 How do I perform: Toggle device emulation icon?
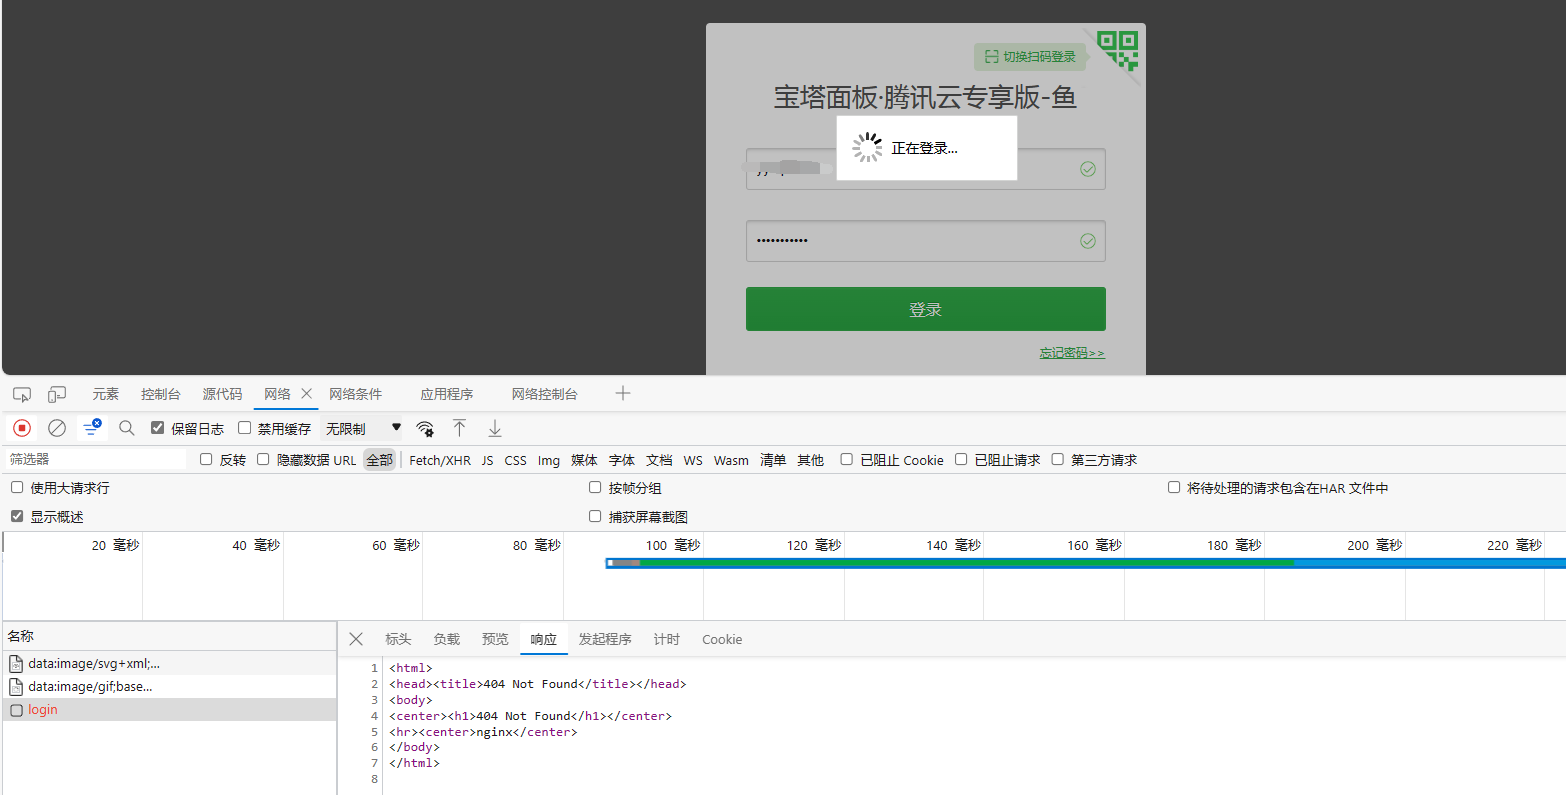[x=58, y=394]
